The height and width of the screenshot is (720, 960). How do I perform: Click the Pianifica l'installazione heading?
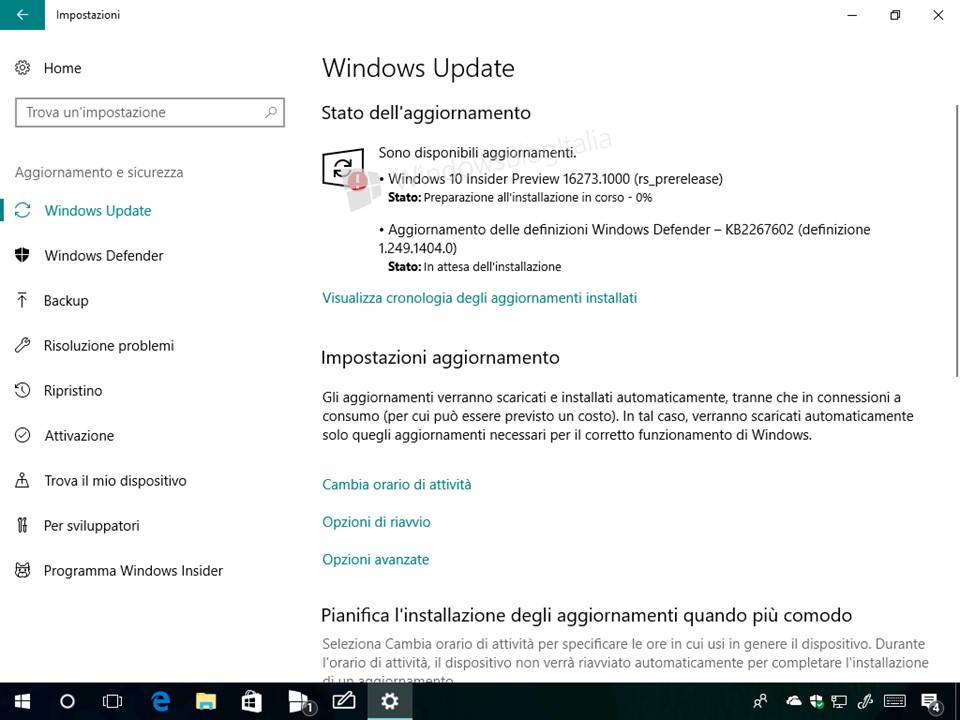click(587, 615)
